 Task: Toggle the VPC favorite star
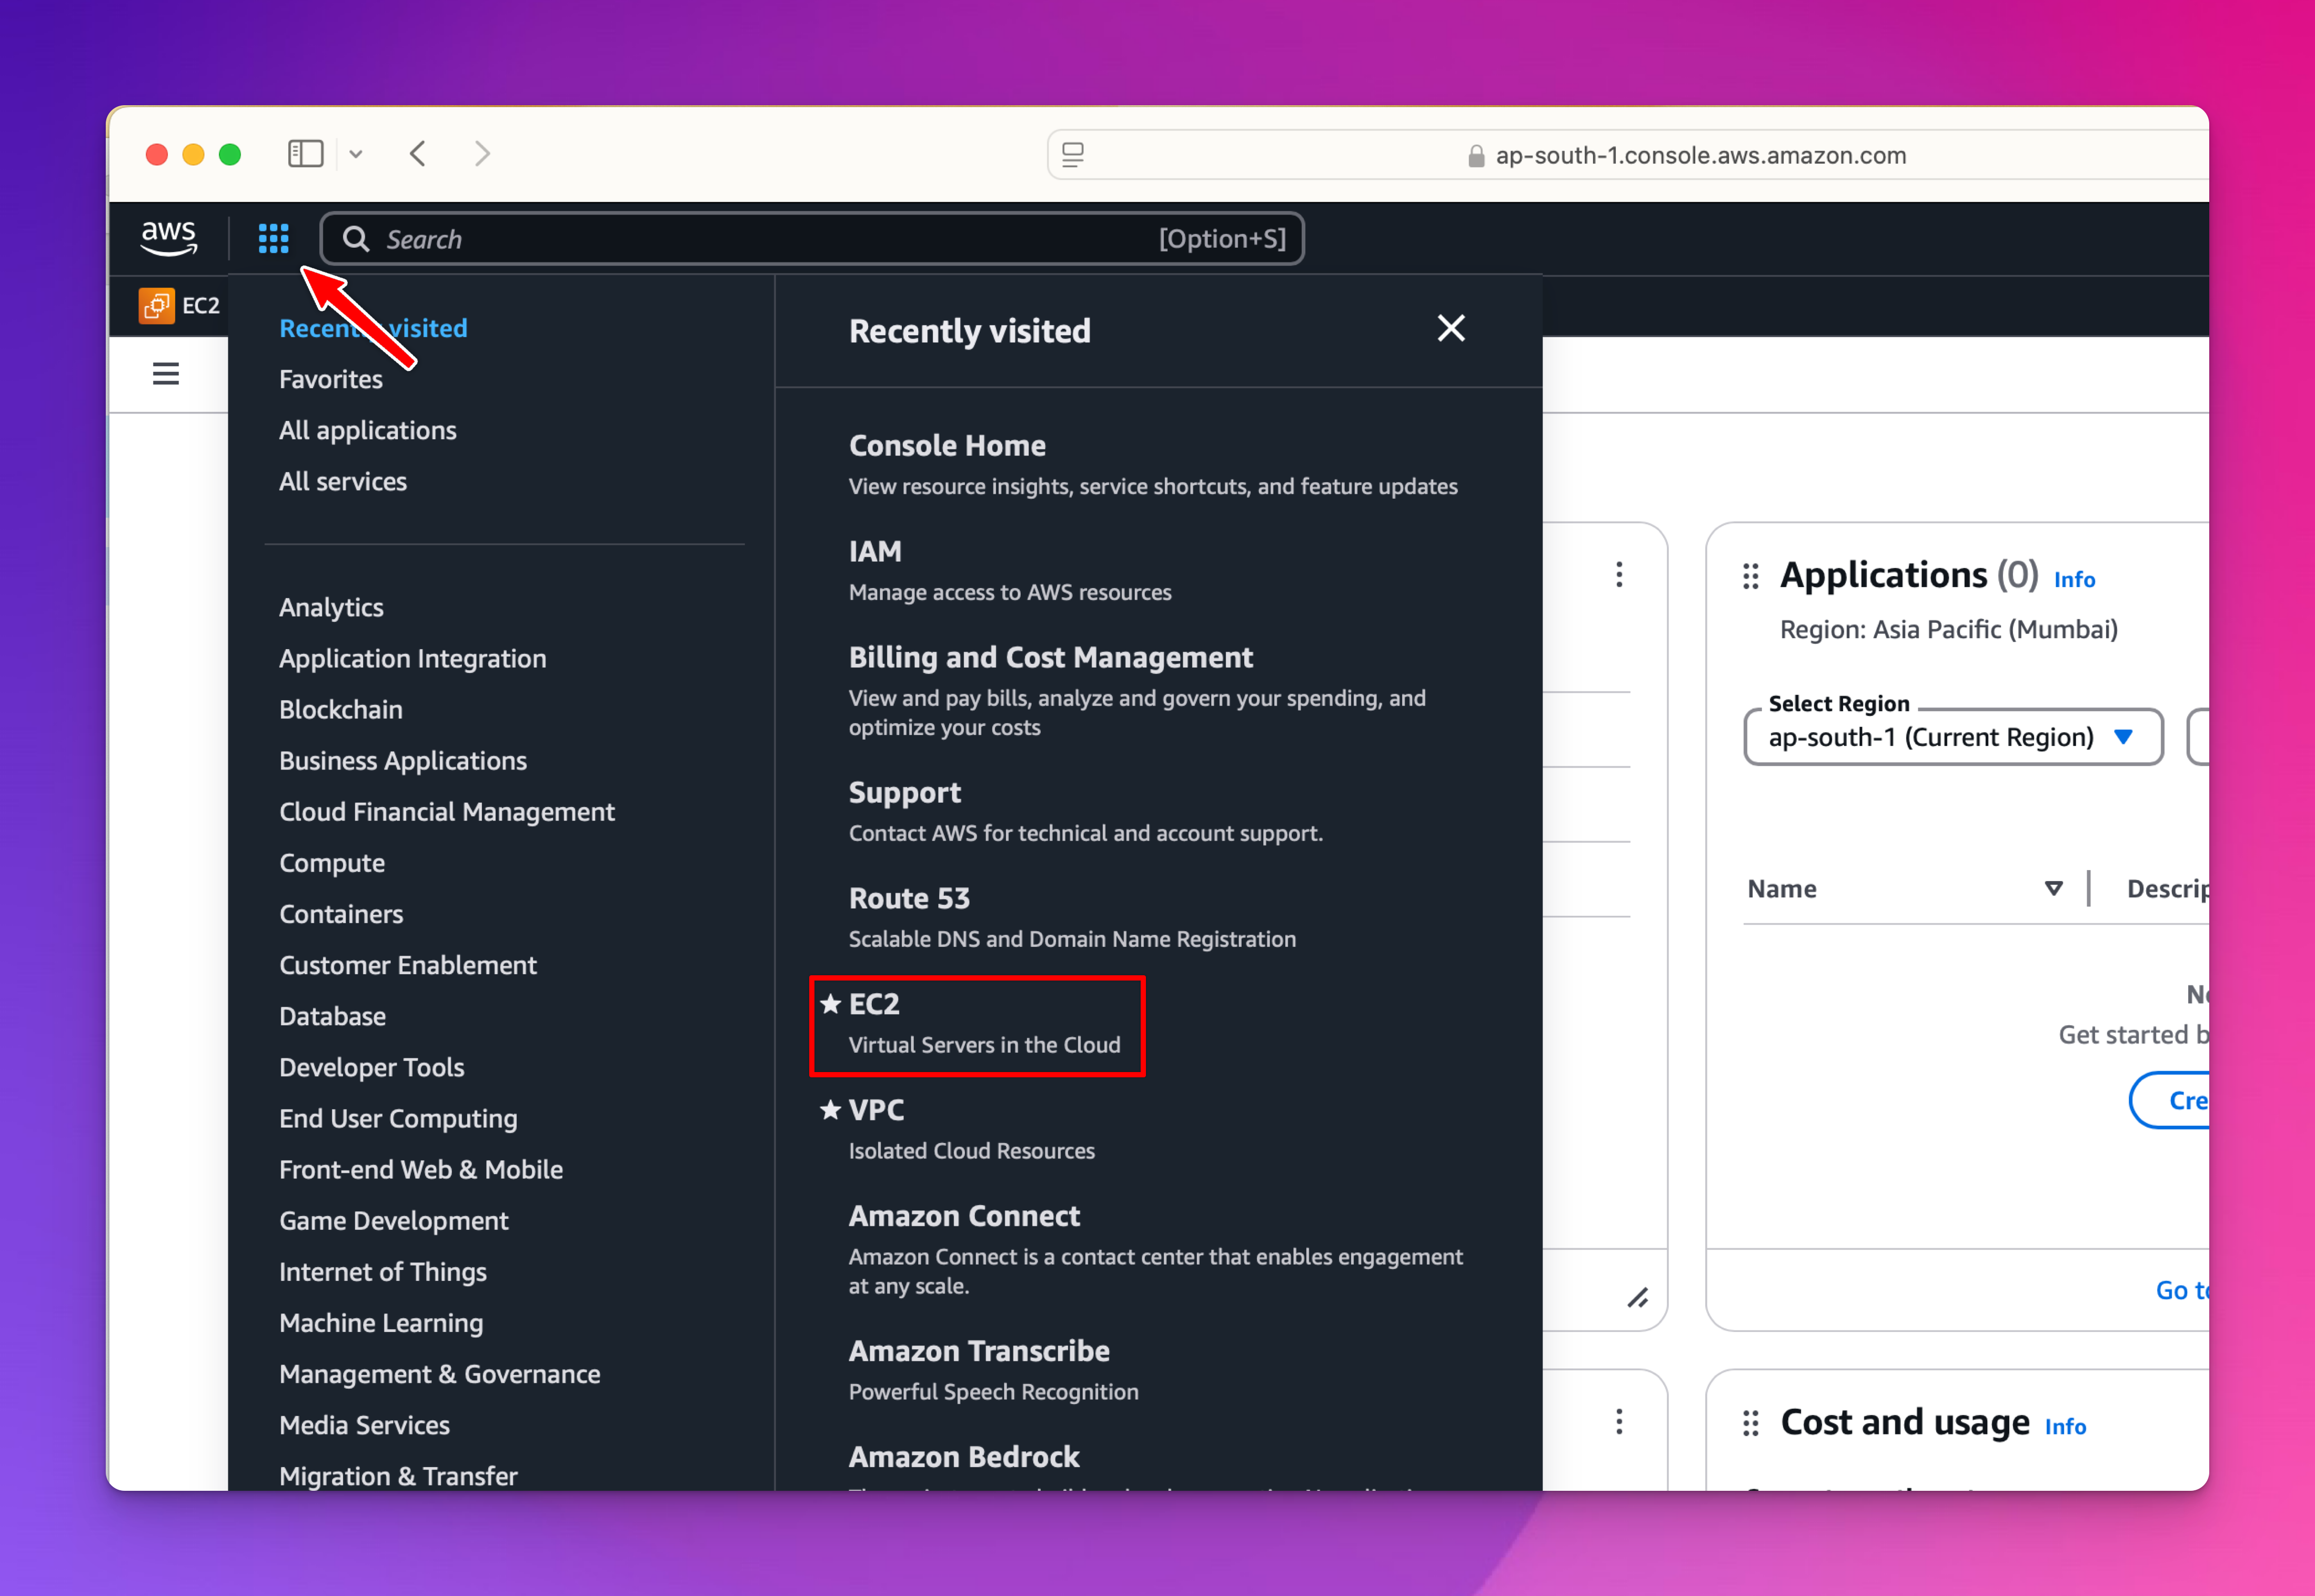[830, 1109]
